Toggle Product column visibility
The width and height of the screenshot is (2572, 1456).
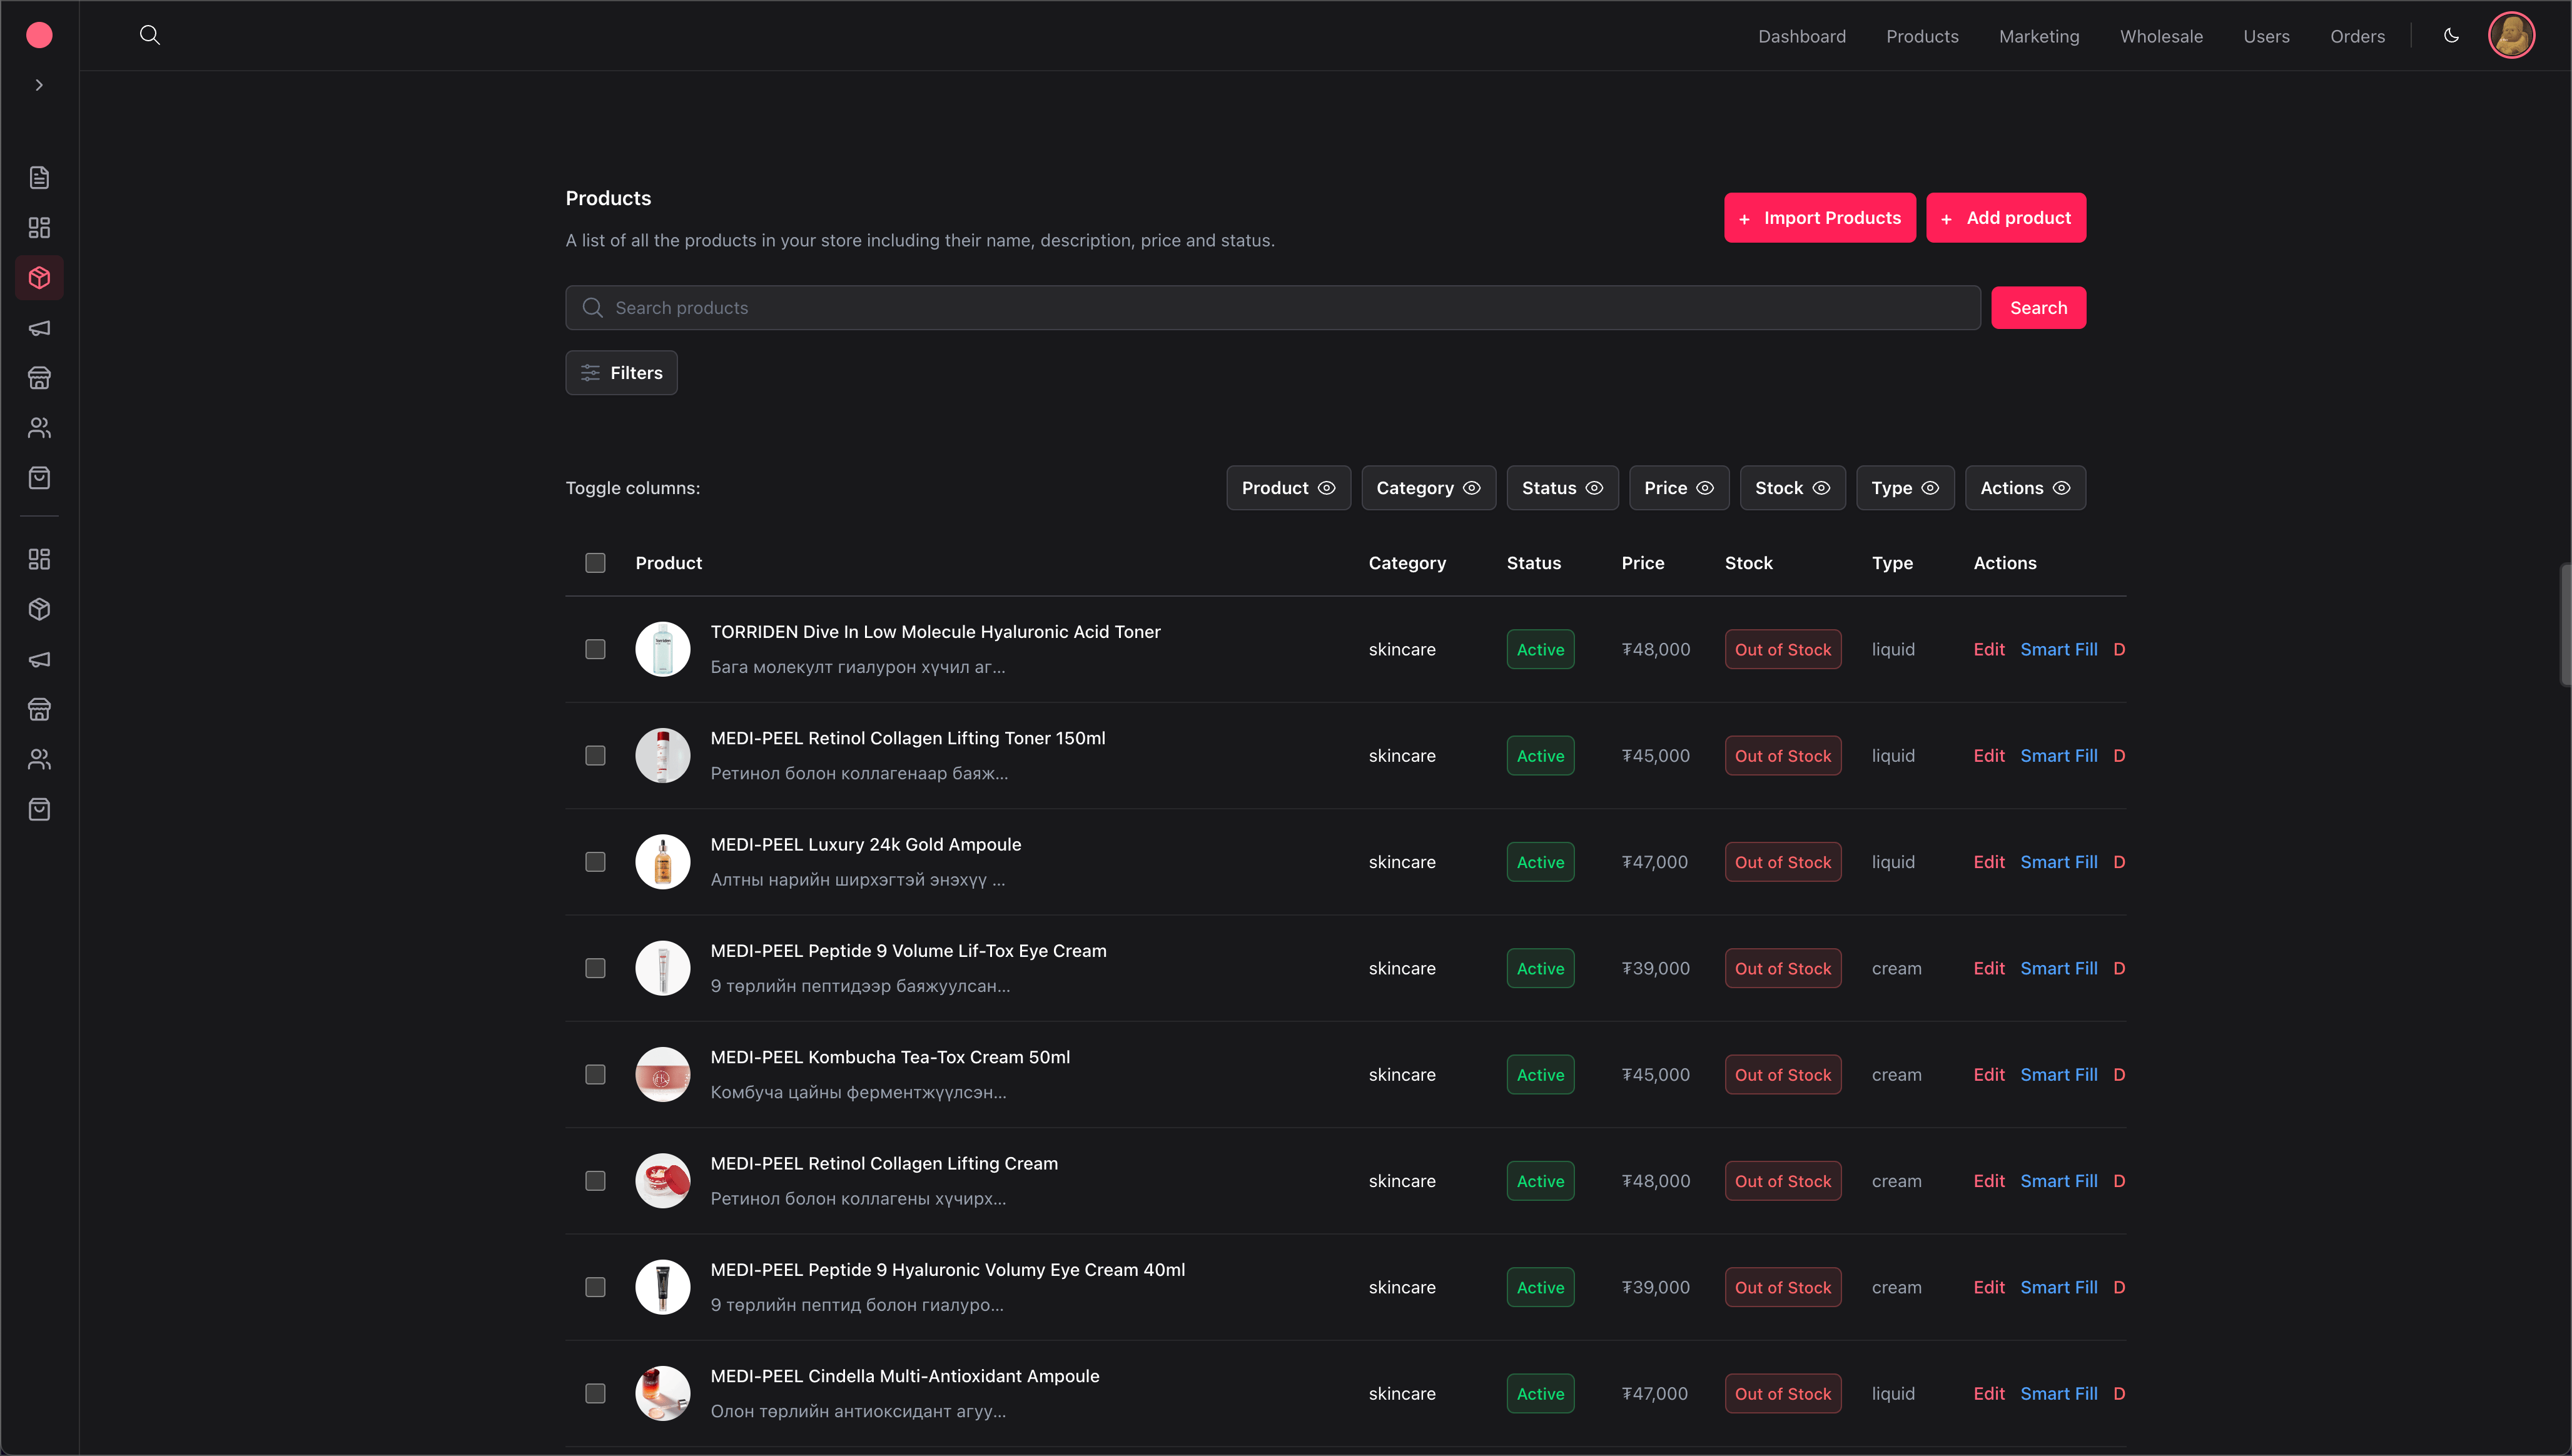(1288, 488)
